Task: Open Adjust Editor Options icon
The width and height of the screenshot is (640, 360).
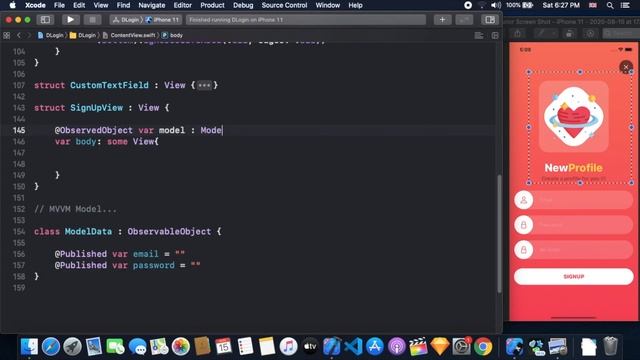Action: click(x=479, y=36)
